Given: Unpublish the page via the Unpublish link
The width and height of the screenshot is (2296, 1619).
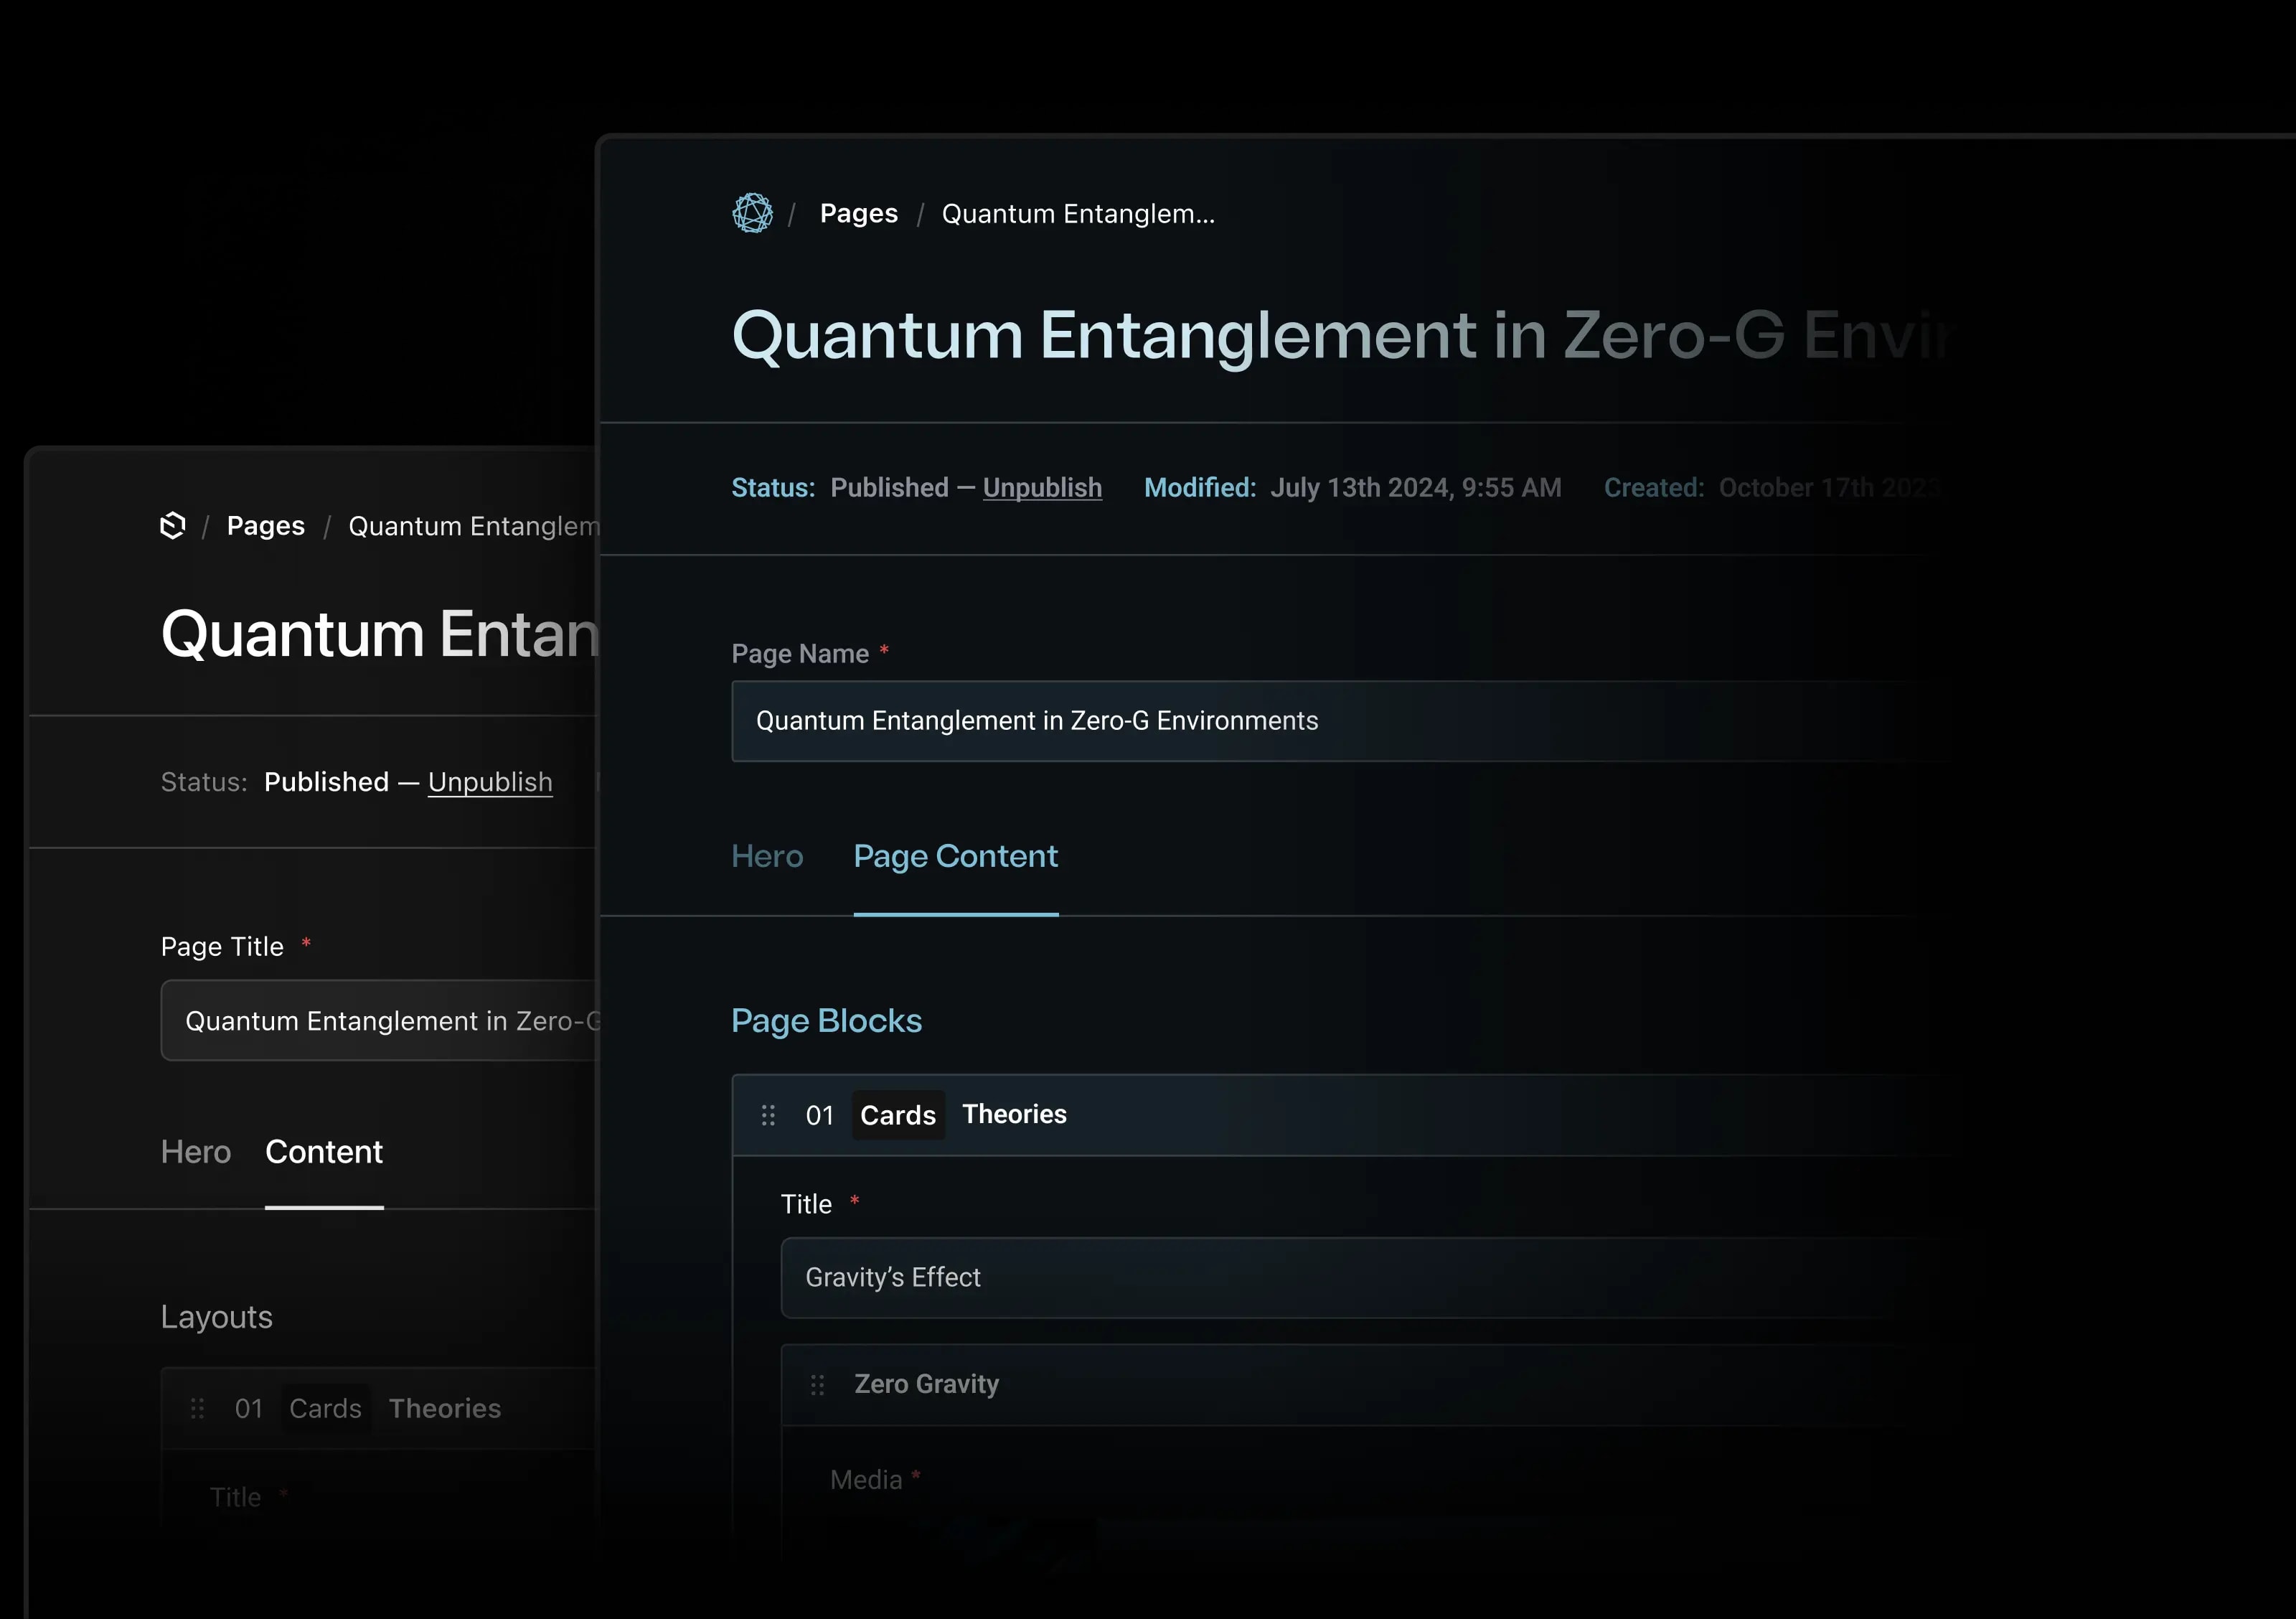Looking at the screenshot, I should click(1042, 487).
